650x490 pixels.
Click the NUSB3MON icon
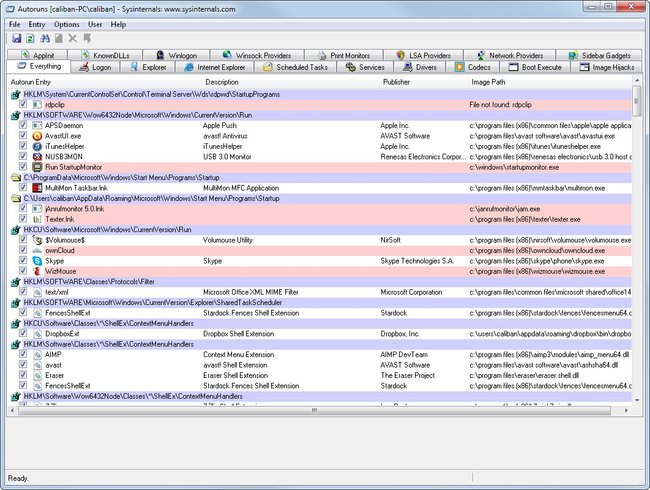37,157
